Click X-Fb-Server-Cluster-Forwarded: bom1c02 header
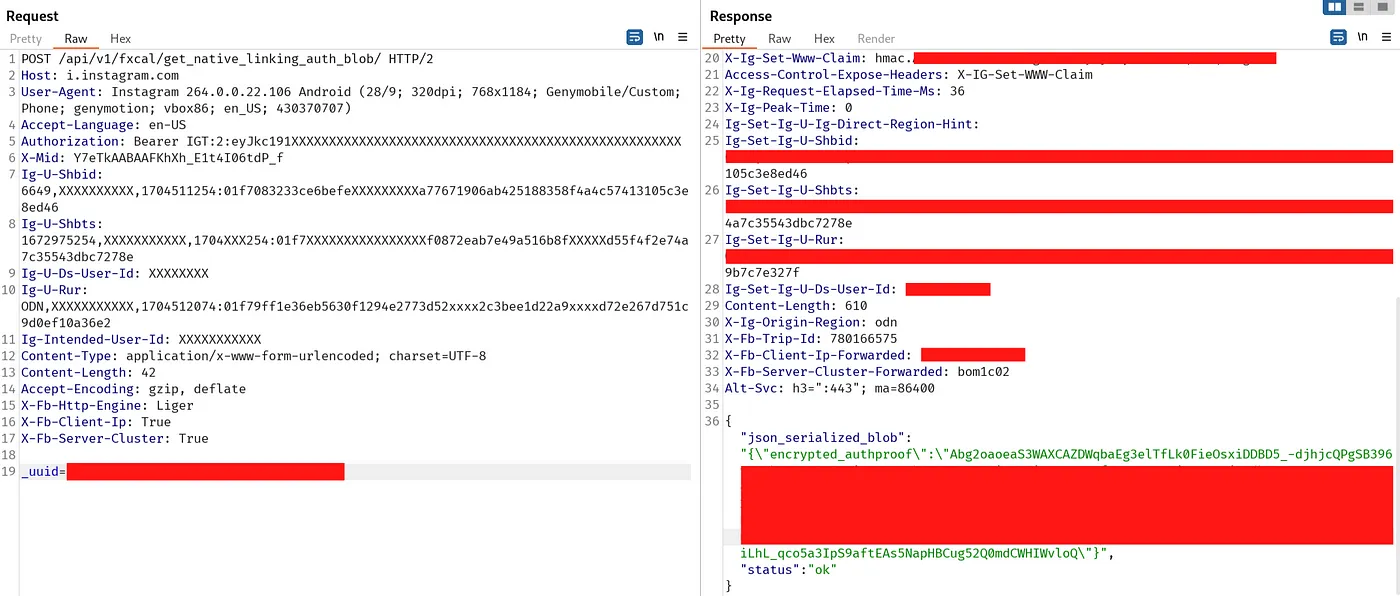 867,372
